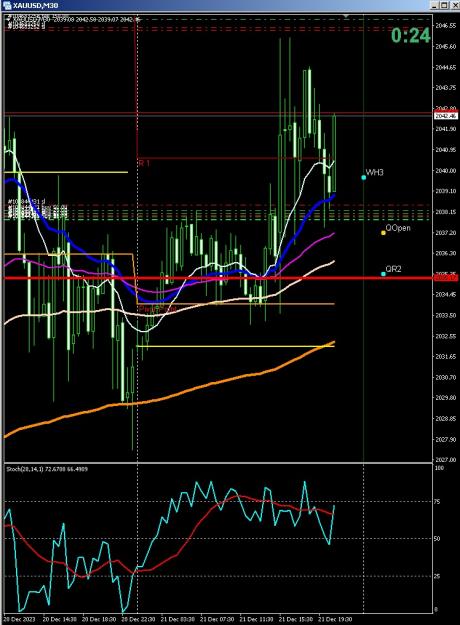Click the XAUUSD,M30 title bar text
The image size is (460, 625).
pyautogui.click(x=35, y=6)
